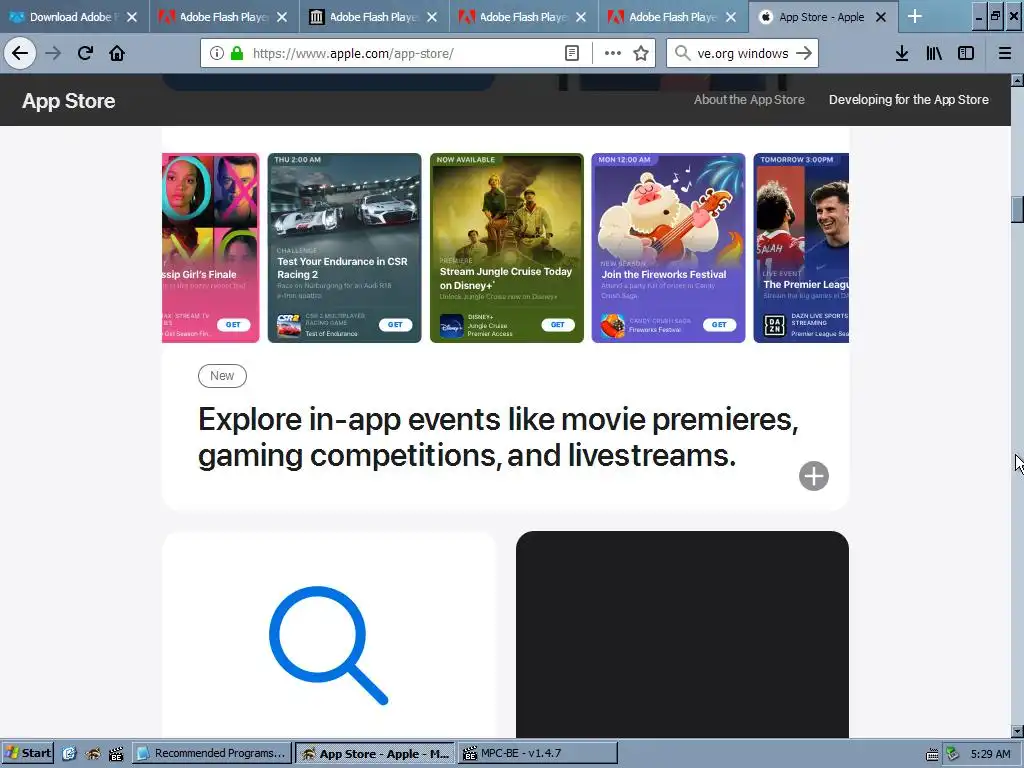The width and height of the screenshot is (1024, 768).
Task: Click GET on CSR Racing 2 card
Action: pos(395,325)
